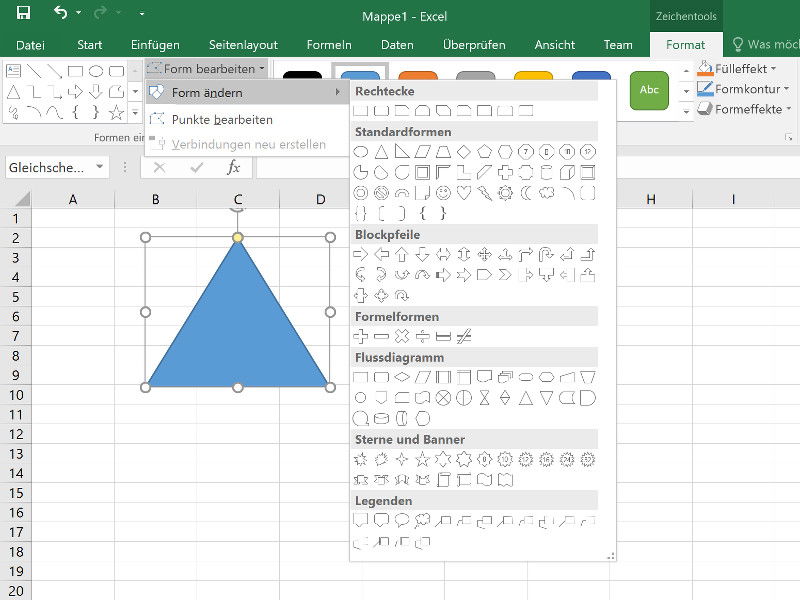The height and width of the screenshot is (600, 800).
Task: Change shape to the diamond in Standardformen
Action: pos(464,152)
